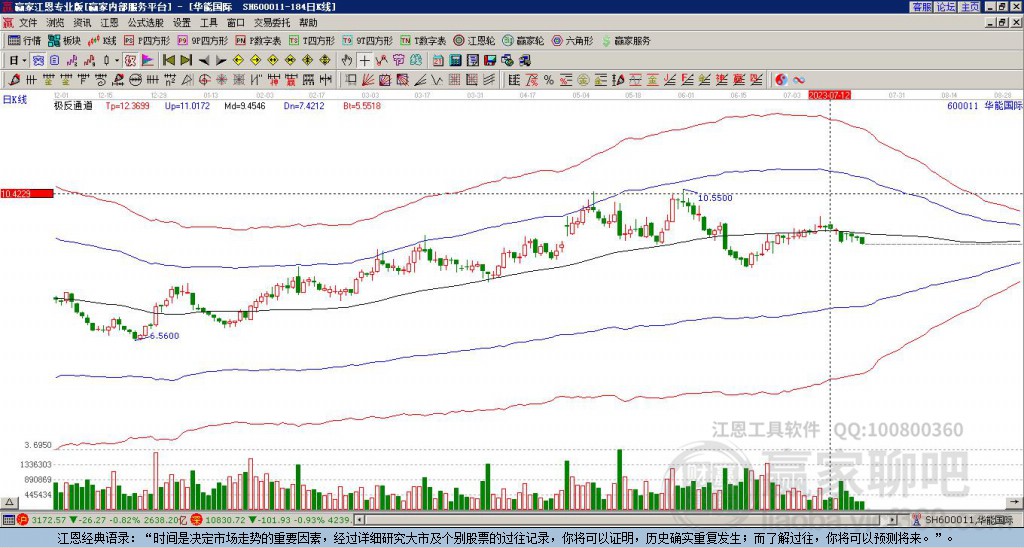
Task: Open the 六角形 tool
Action: pyautogui.click(x=573, y=40)
